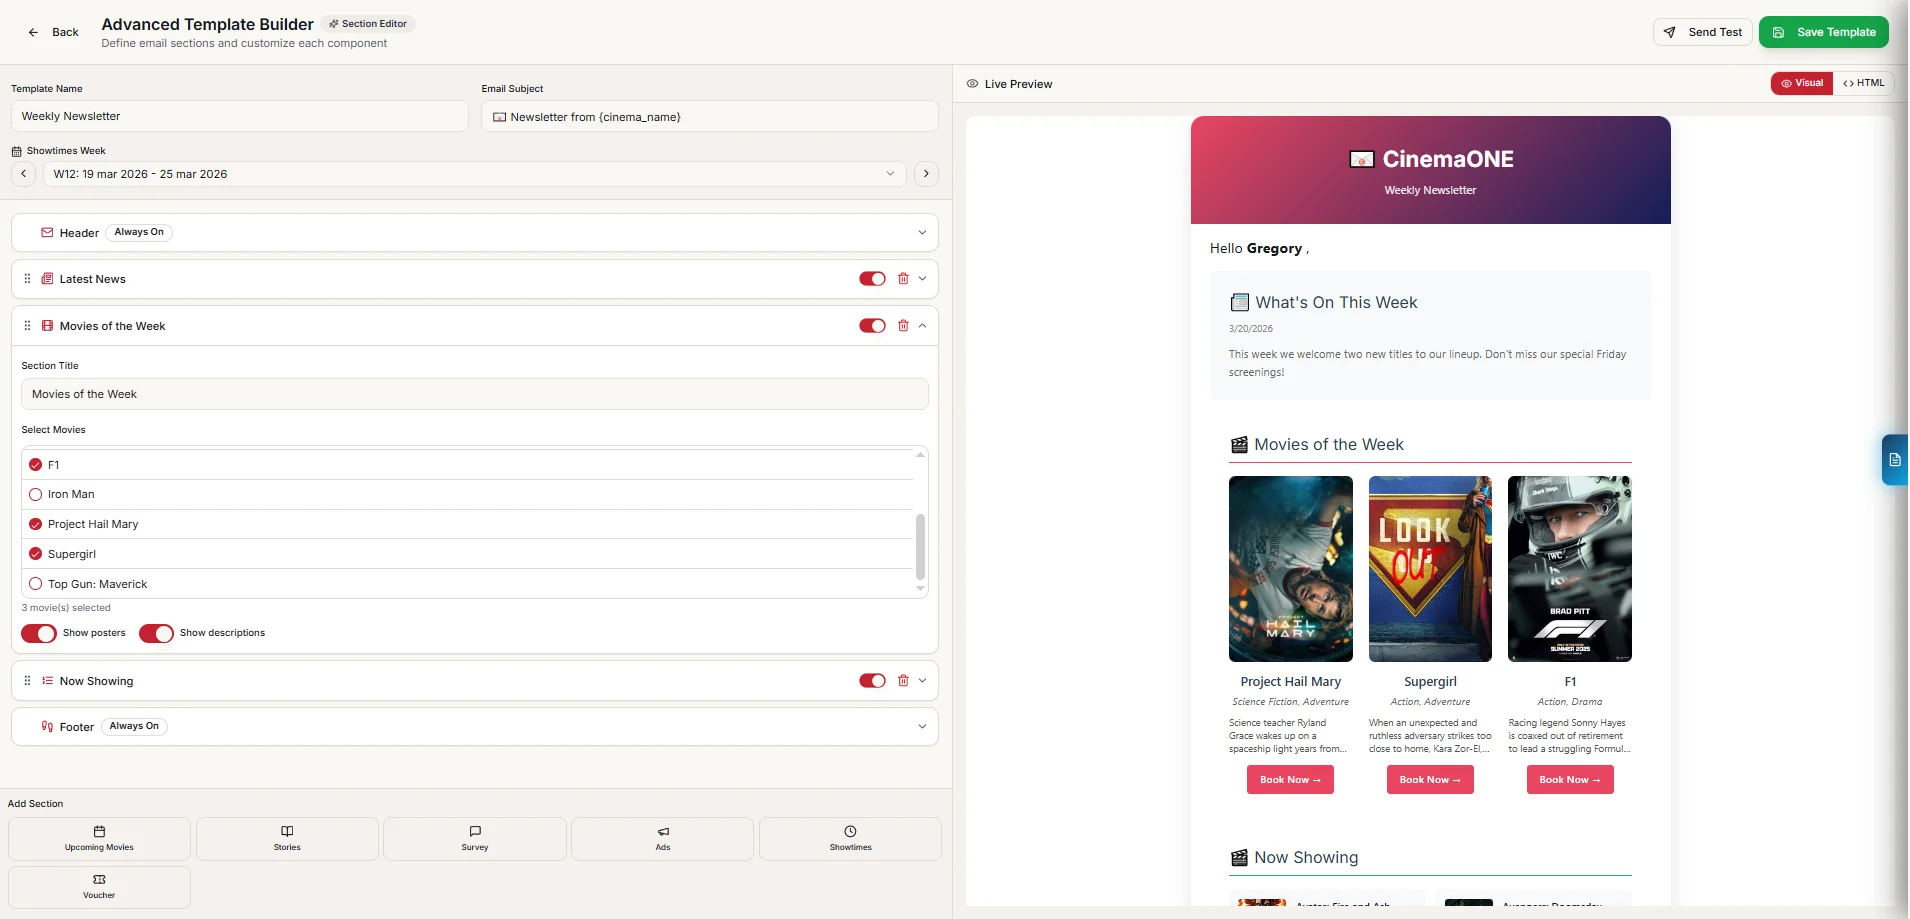
Task: Add a Voucher section
Action: point(99,887)
